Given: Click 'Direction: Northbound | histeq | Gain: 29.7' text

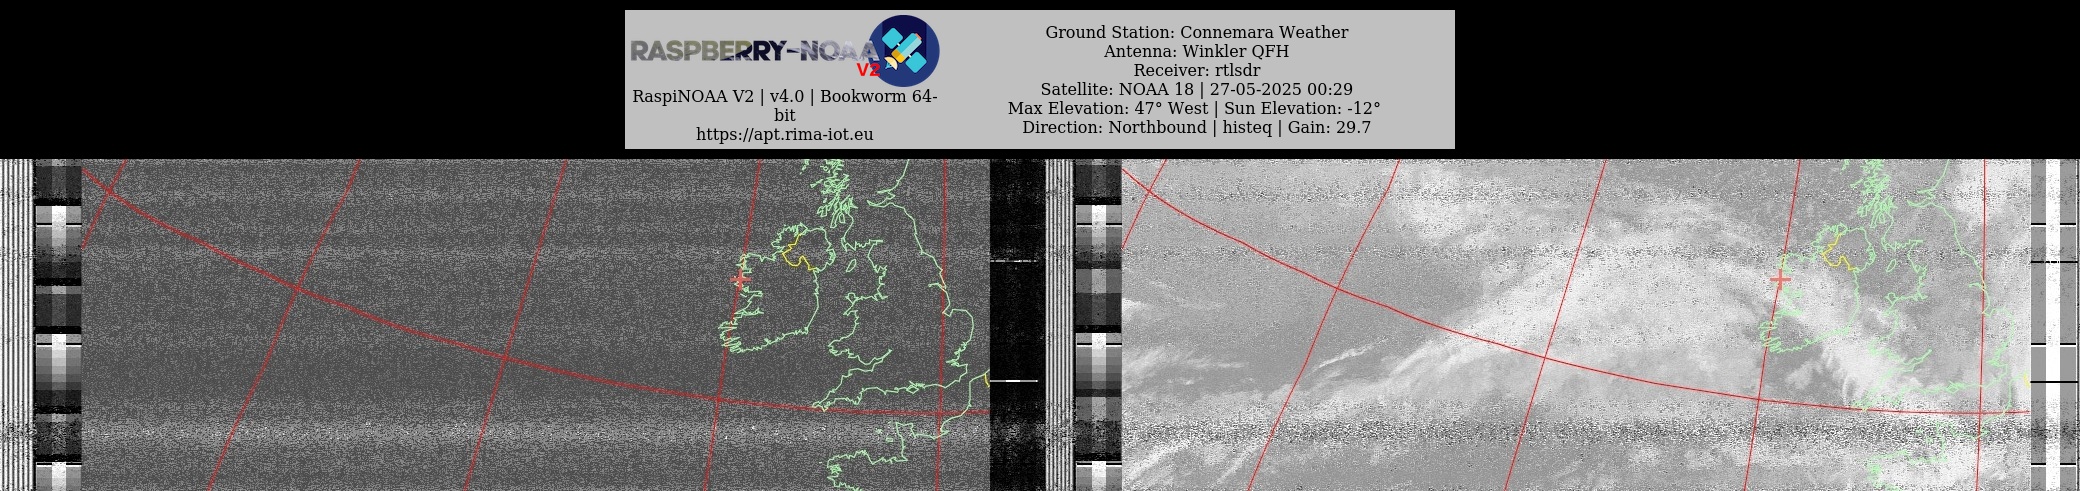Looking at the screenshot, I should pos(1196,127).
